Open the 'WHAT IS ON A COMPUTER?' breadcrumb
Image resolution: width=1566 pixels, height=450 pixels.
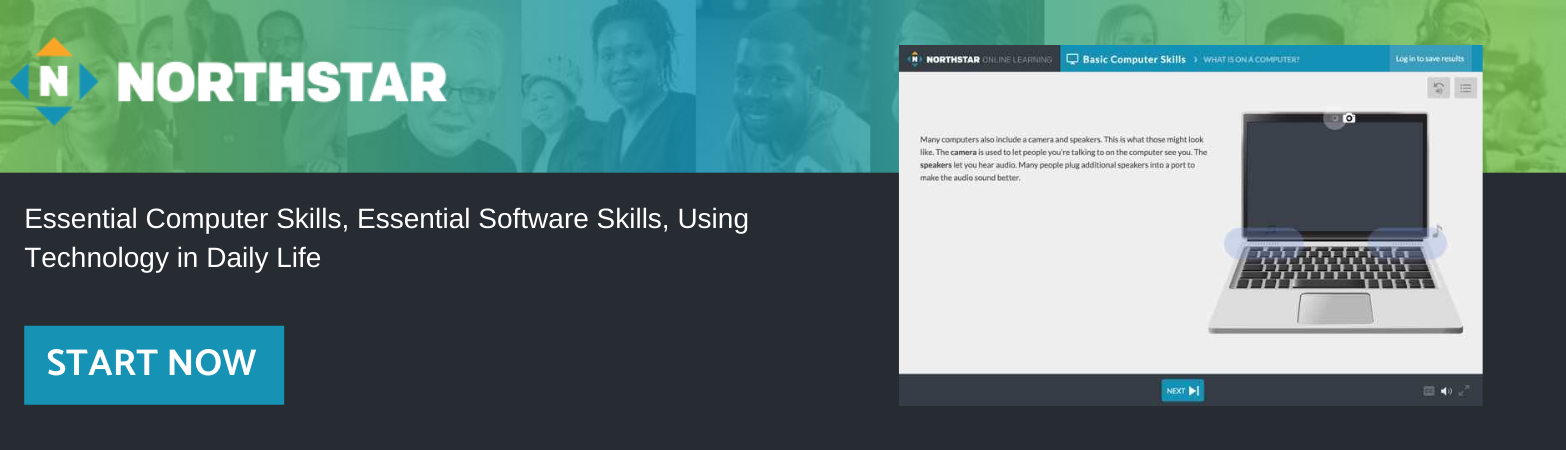[x=1251, y=60]
